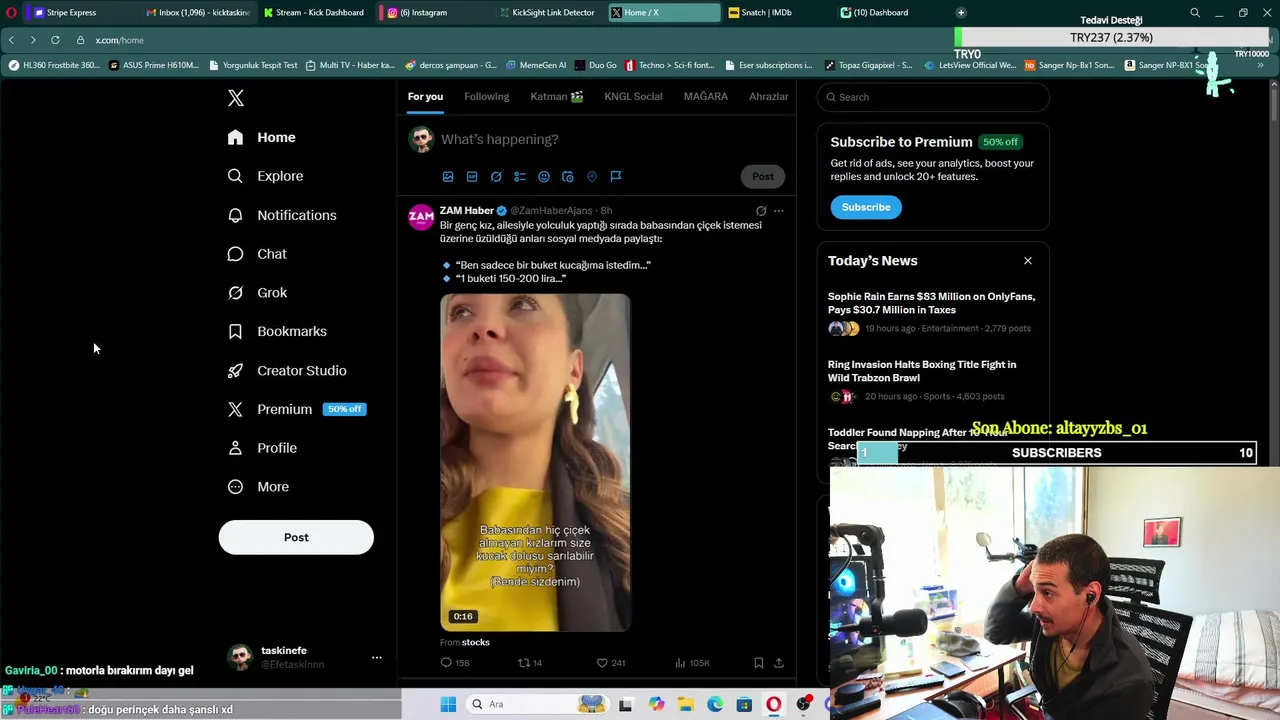This screenshot has width=1280, height=720.
Task: Open the stocks source link
Action: pos(476,642)
